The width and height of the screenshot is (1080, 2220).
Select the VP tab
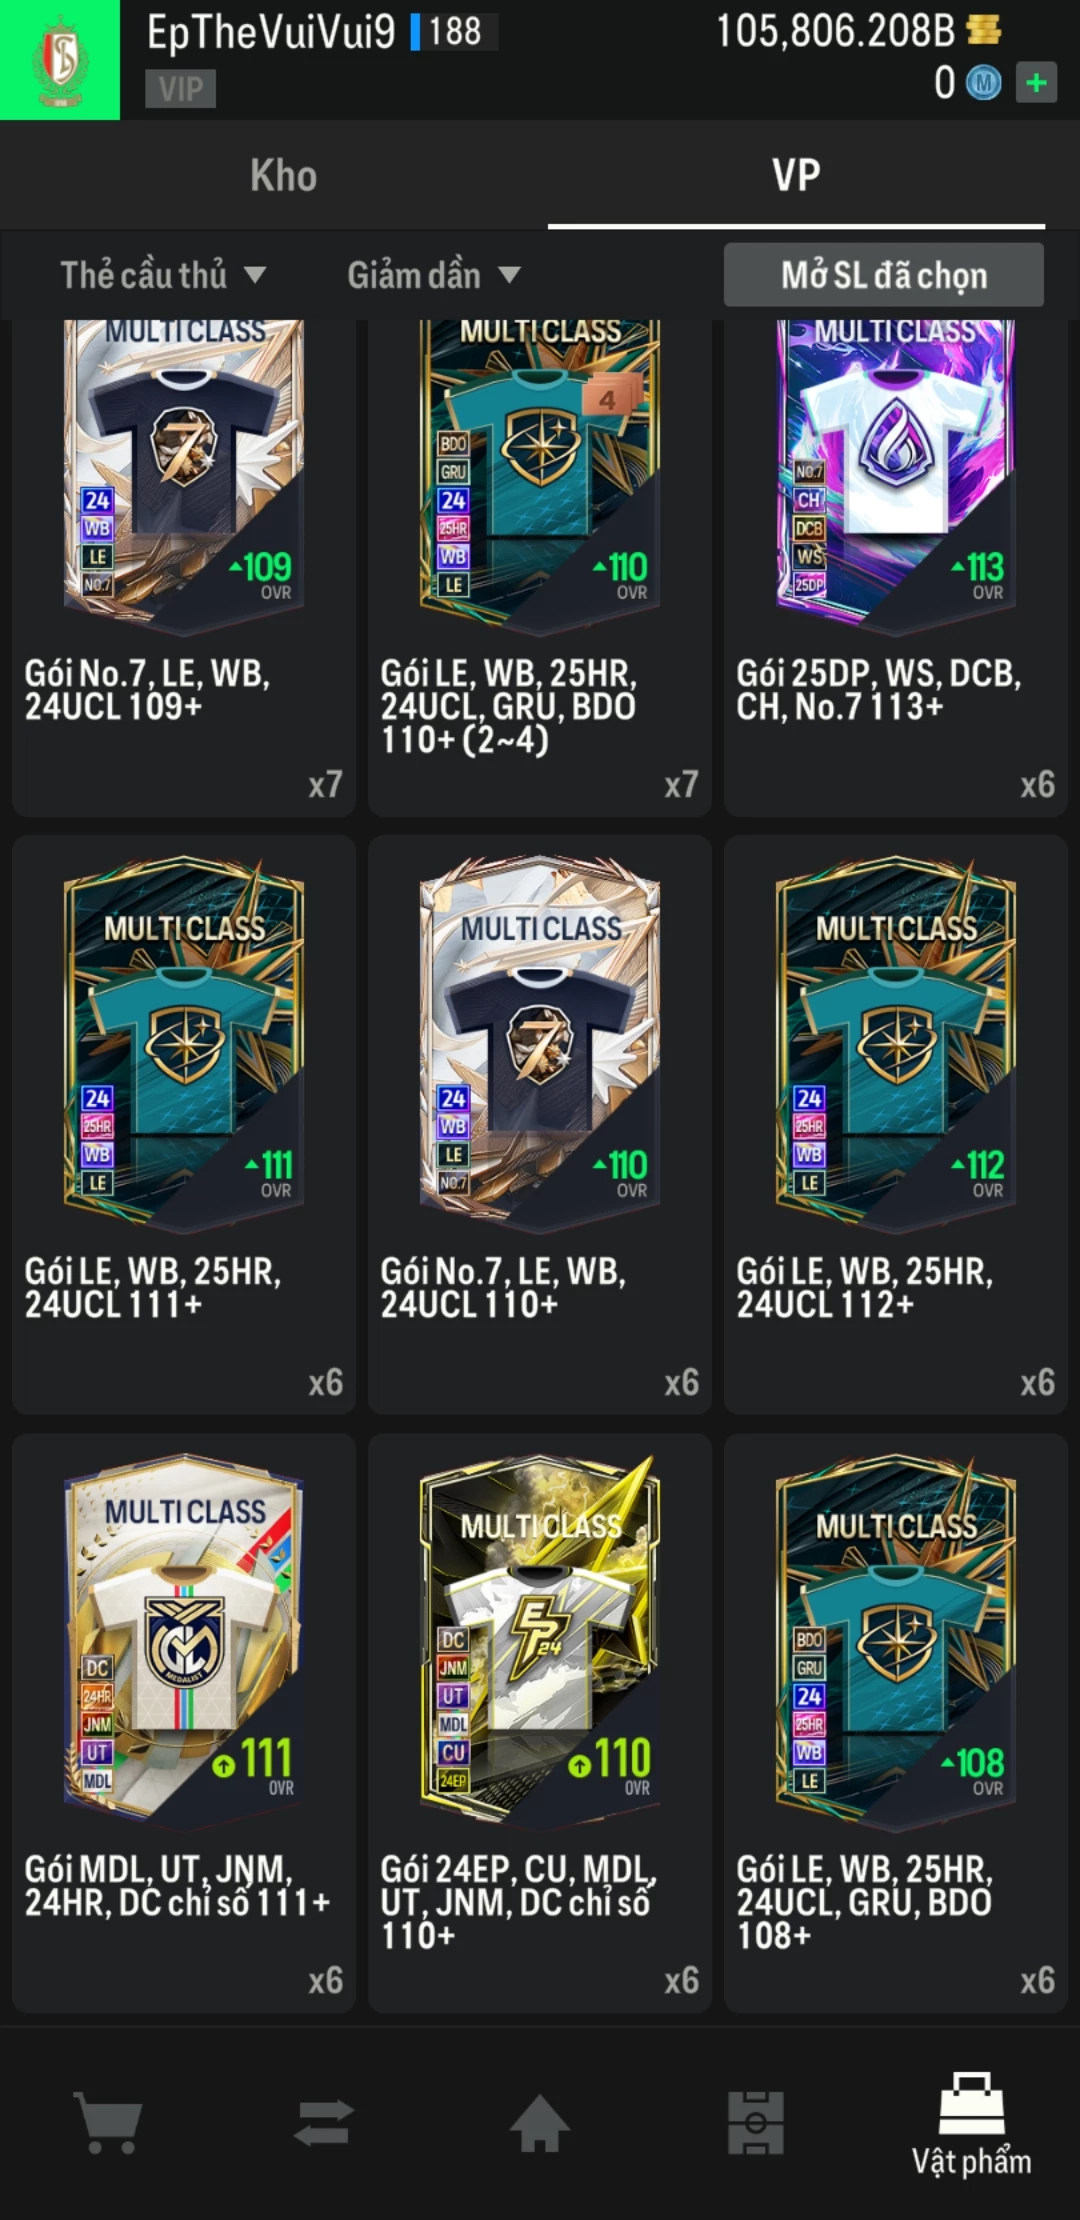pos(796,175)
